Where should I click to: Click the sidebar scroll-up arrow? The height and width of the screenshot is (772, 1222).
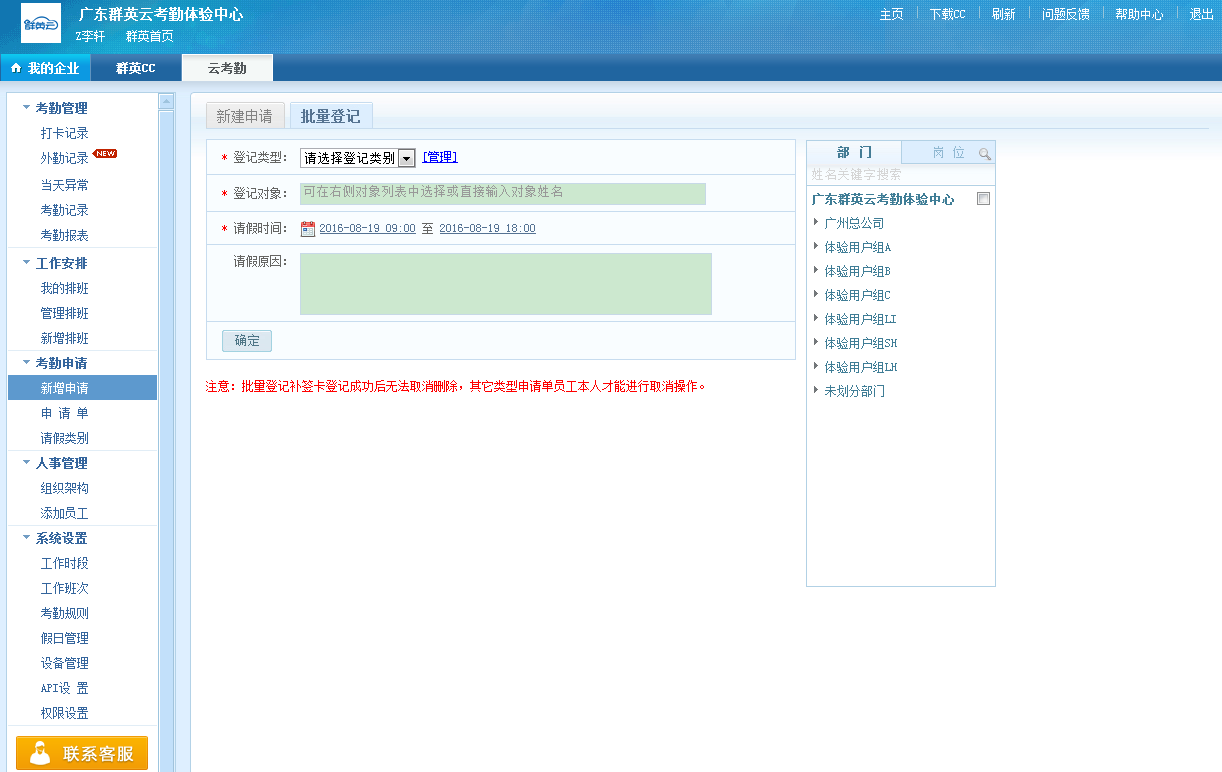166,101
